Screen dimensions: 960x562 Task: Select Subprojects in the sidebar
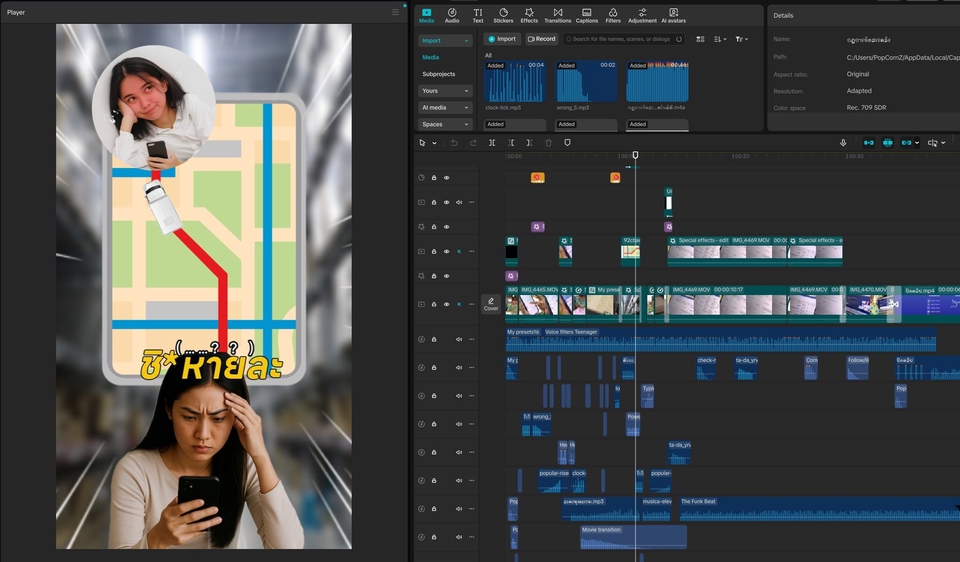[x=438, y=74]
